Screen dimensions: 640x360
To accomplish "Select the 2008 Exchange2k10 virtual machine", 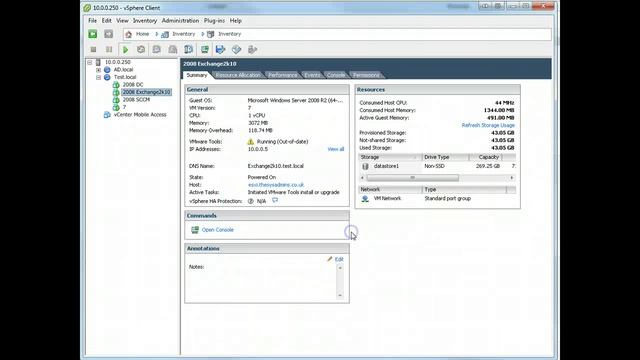I will click(x=147, y=92).
